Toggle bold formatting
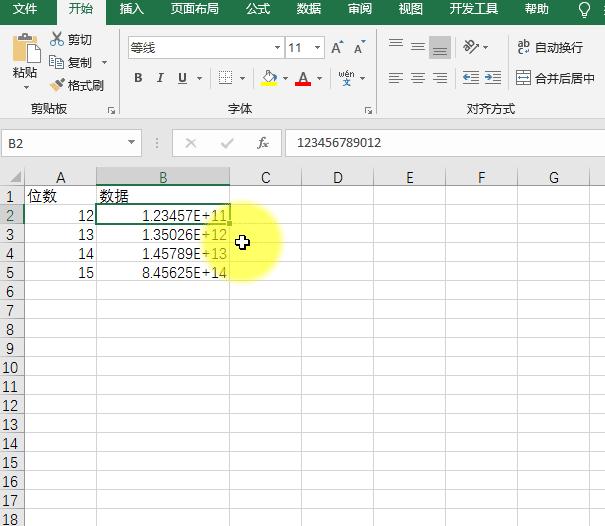Image resolution: width=605 pixels, height=526 pixels. click(138, 78)
